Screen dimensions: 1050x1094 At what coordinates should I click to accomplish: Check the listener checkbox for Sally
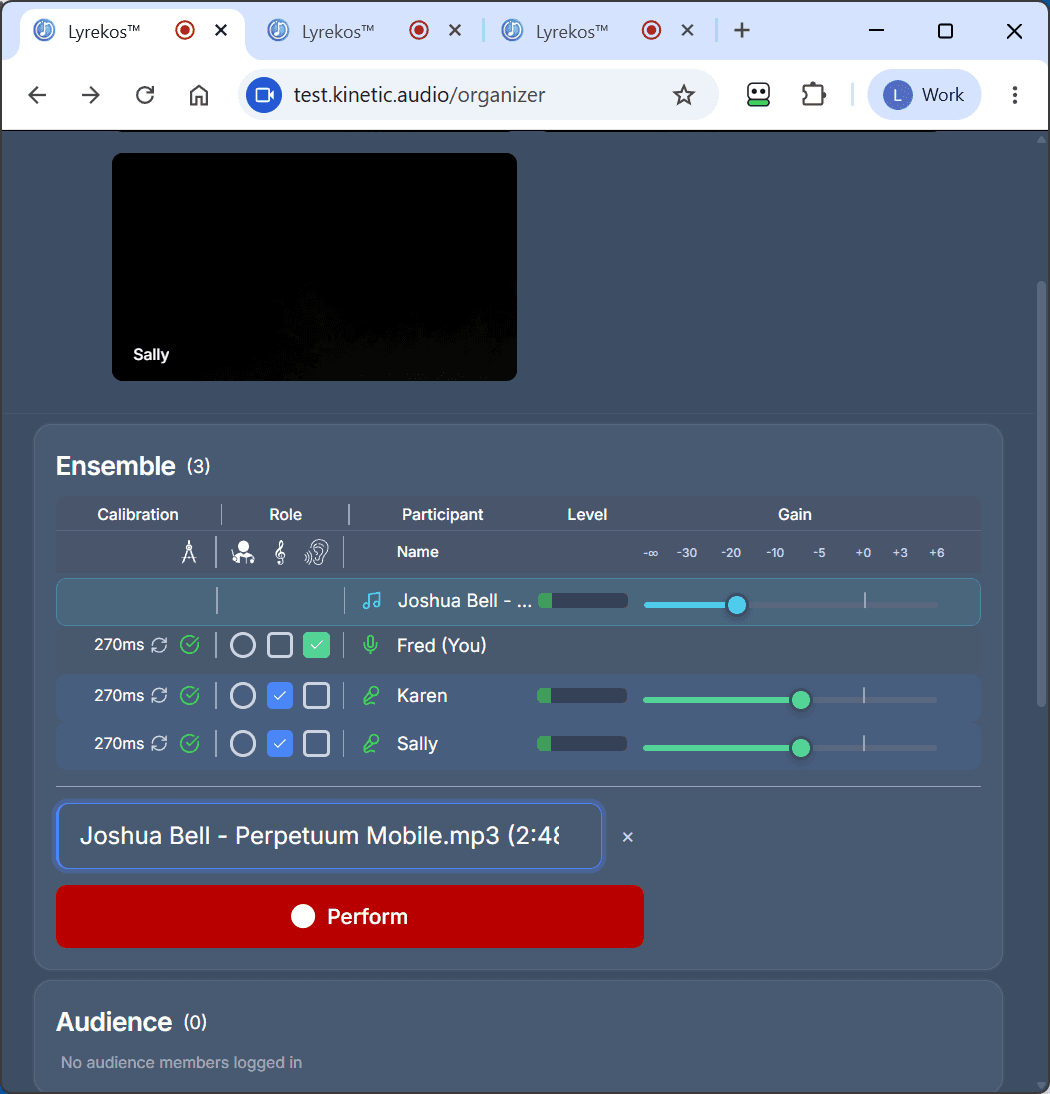tap(317, 744)
